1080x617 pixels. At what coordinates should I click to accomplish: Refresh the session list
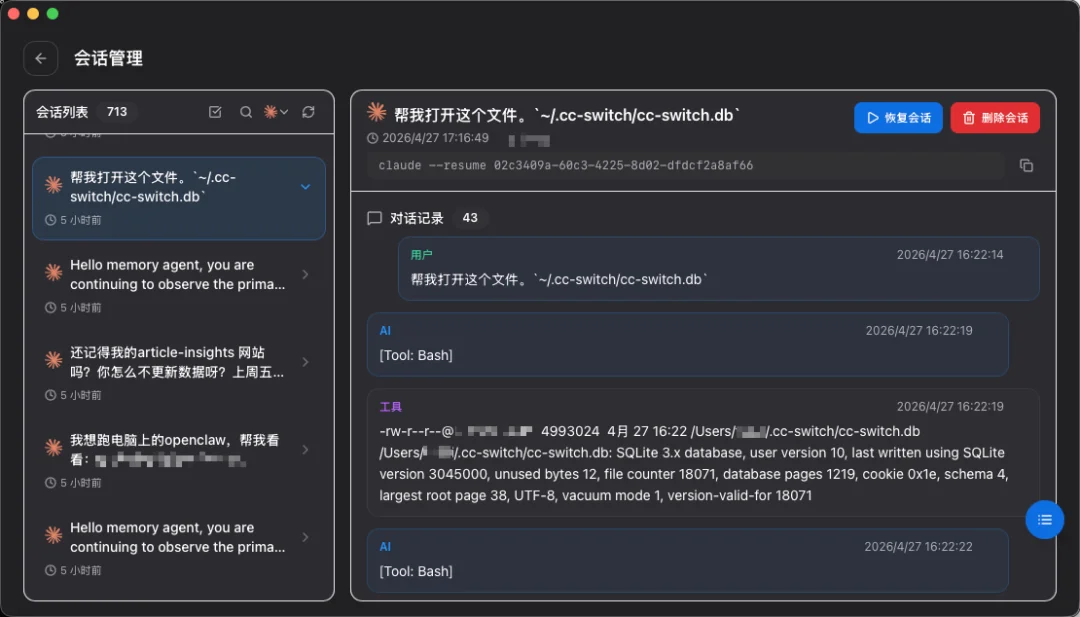pyautogui.click(x=306, y=111)
